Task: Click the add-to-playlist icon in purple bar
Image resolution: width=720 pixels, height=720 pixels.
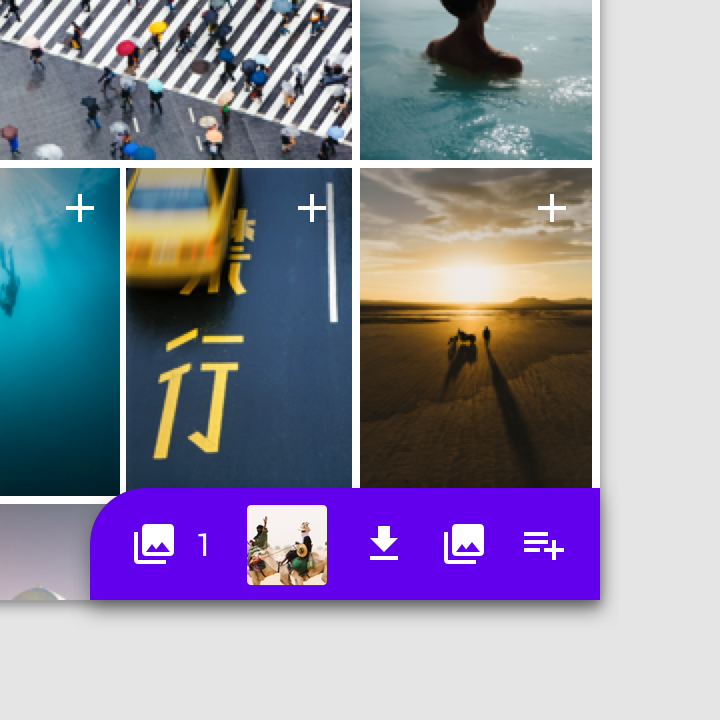Action: (544, 546)
